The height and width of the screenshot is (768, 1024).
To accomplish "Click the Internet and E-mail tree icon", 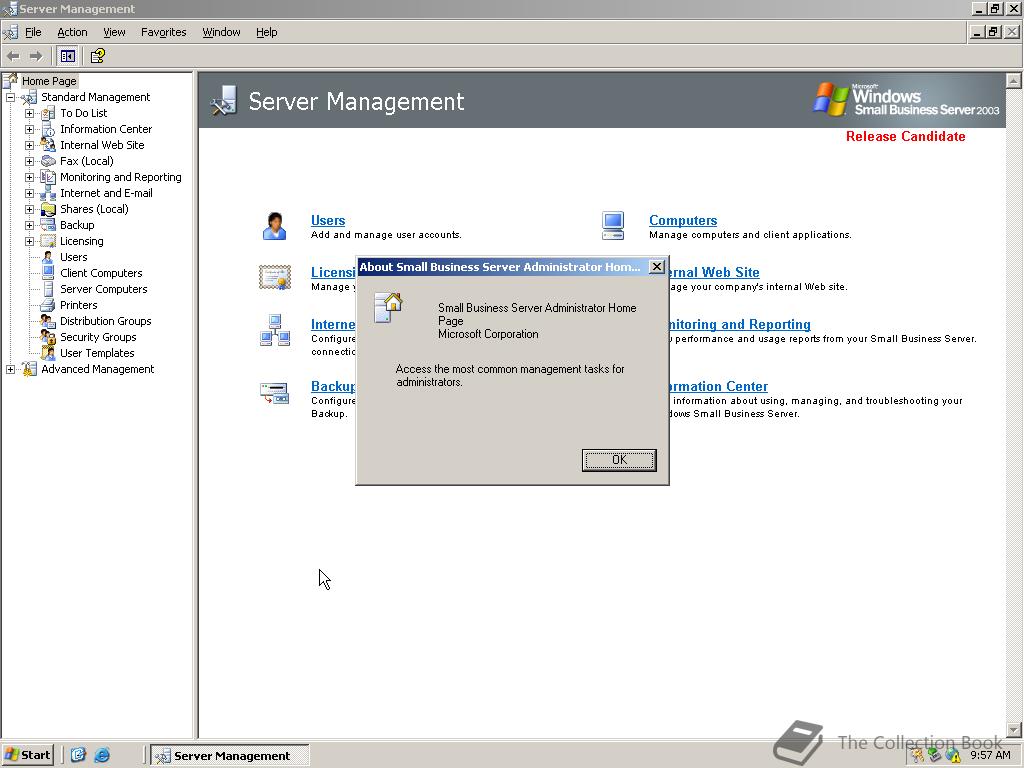I will point(48,193).
